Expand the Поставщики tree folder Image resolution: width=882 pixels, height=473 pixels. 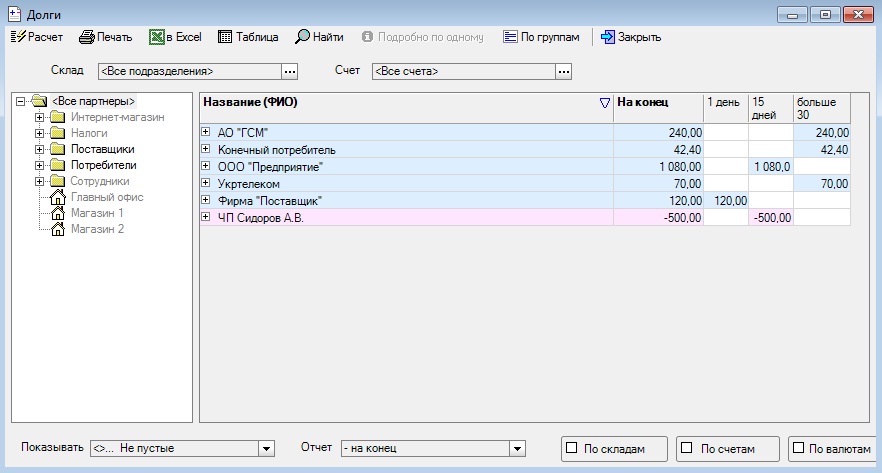click(40, 149)
